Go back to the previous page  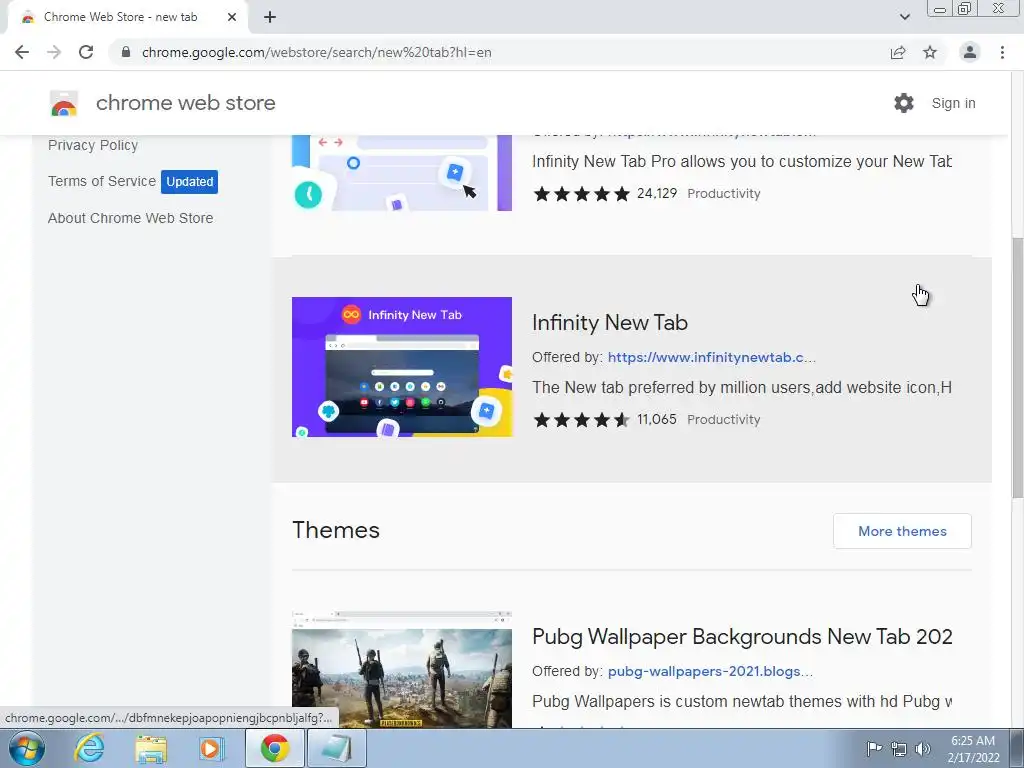coord(22,52)
